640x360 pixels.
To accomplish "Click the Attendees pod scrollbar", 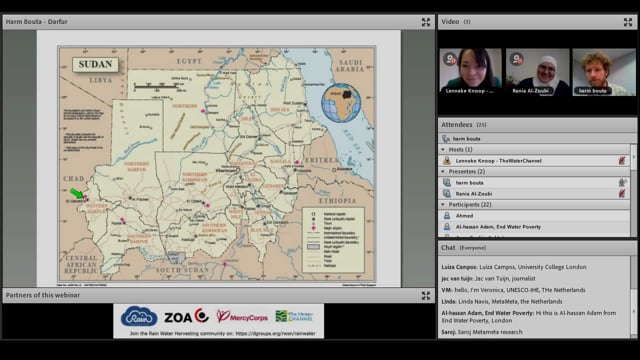I will (633, 190).
